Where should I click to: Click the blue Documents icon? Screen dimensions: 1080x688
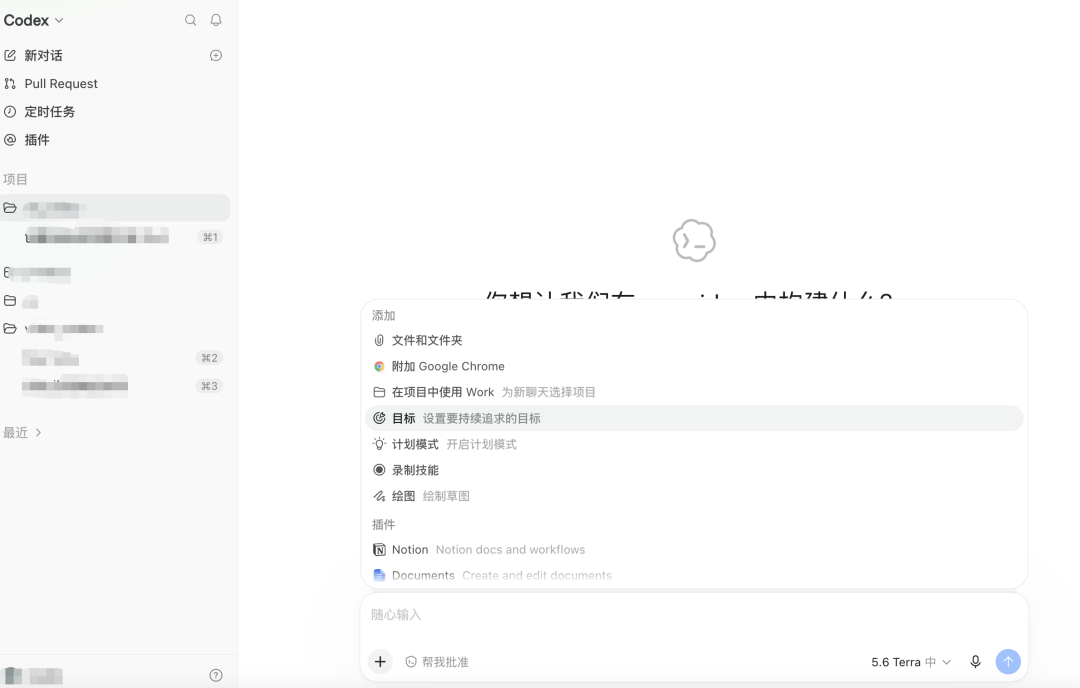tap(379, 575)
